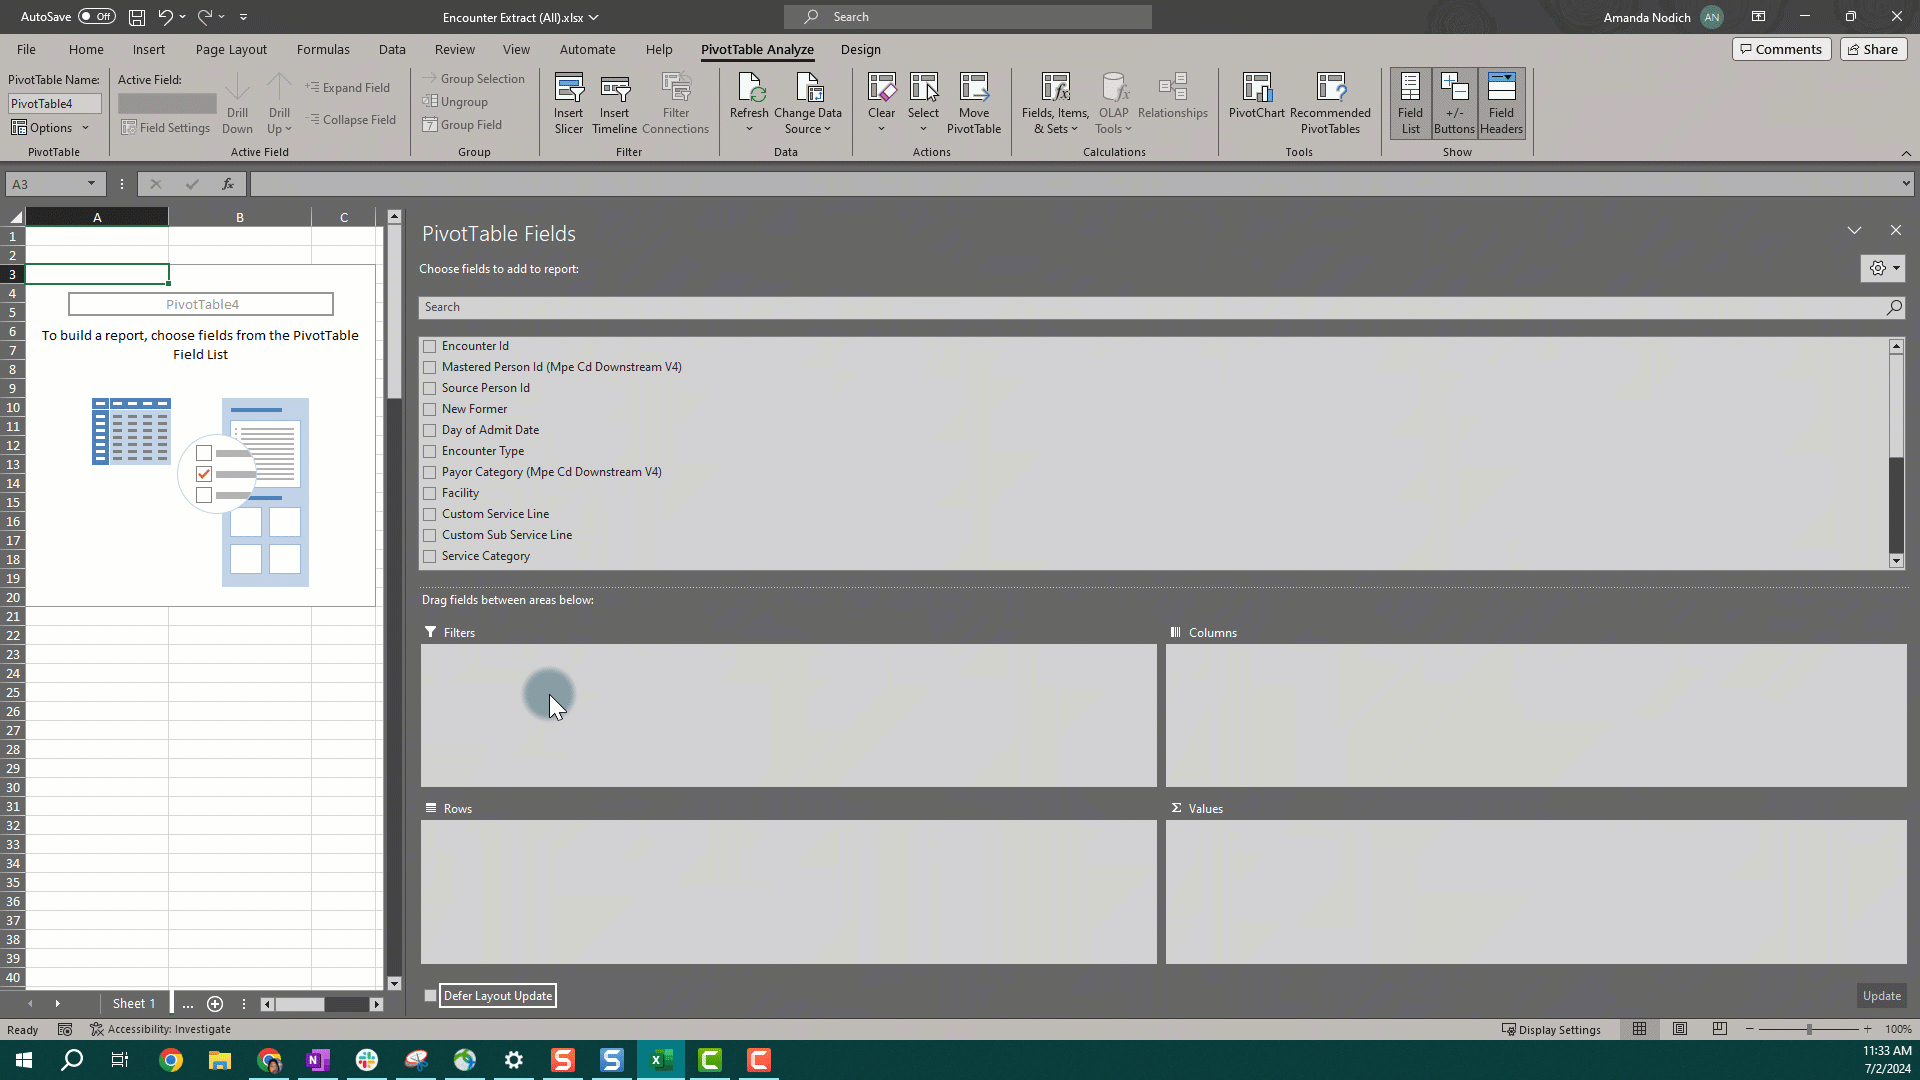This screenshot has width=1920, height=1080.
Task: Check the Facility field checkbox
Action: (430, 493)
